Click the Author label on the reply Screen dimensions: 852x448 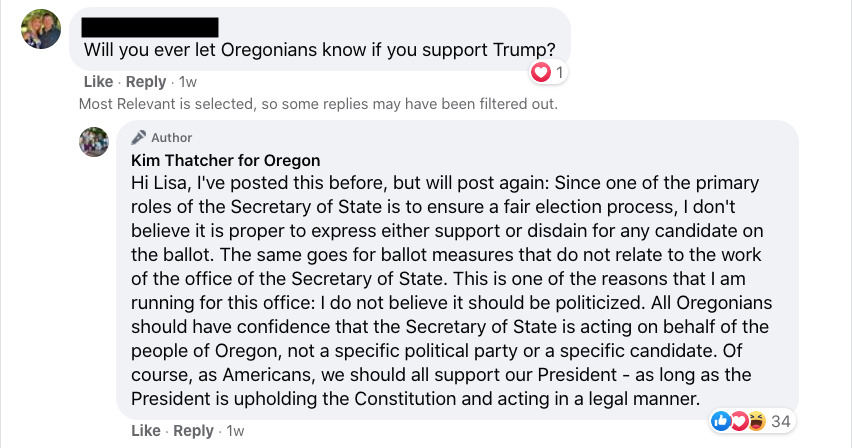pos(172,138)
